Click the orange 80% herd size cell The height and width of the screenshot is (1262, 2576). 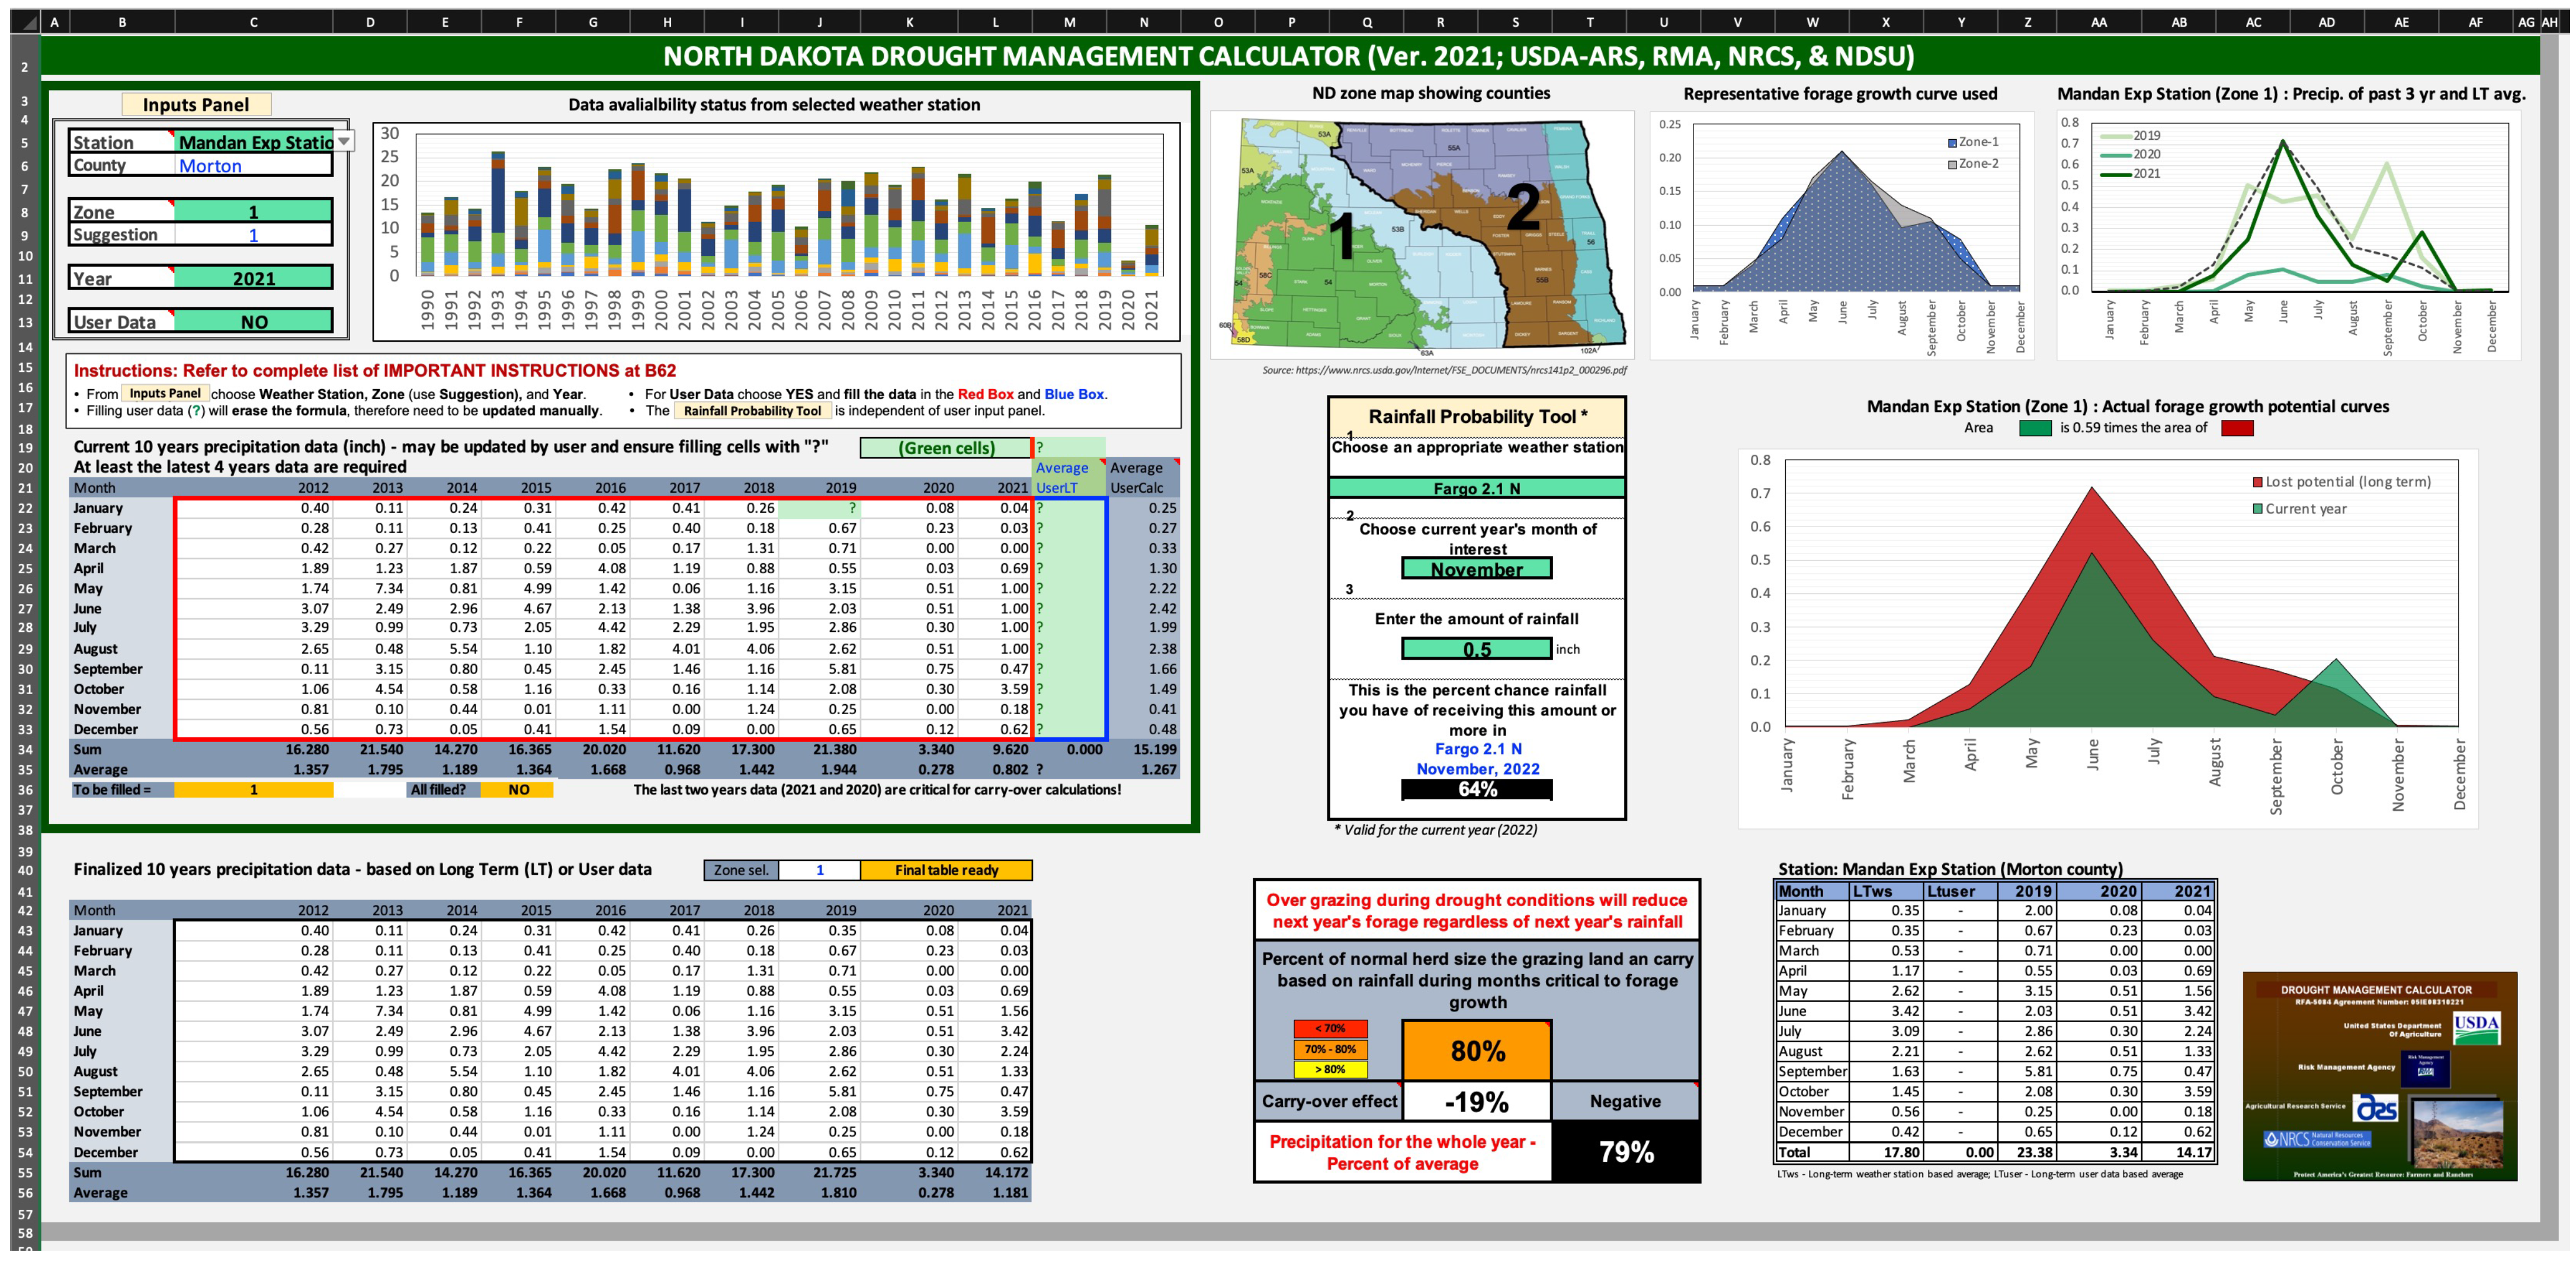[1476, 1050]
